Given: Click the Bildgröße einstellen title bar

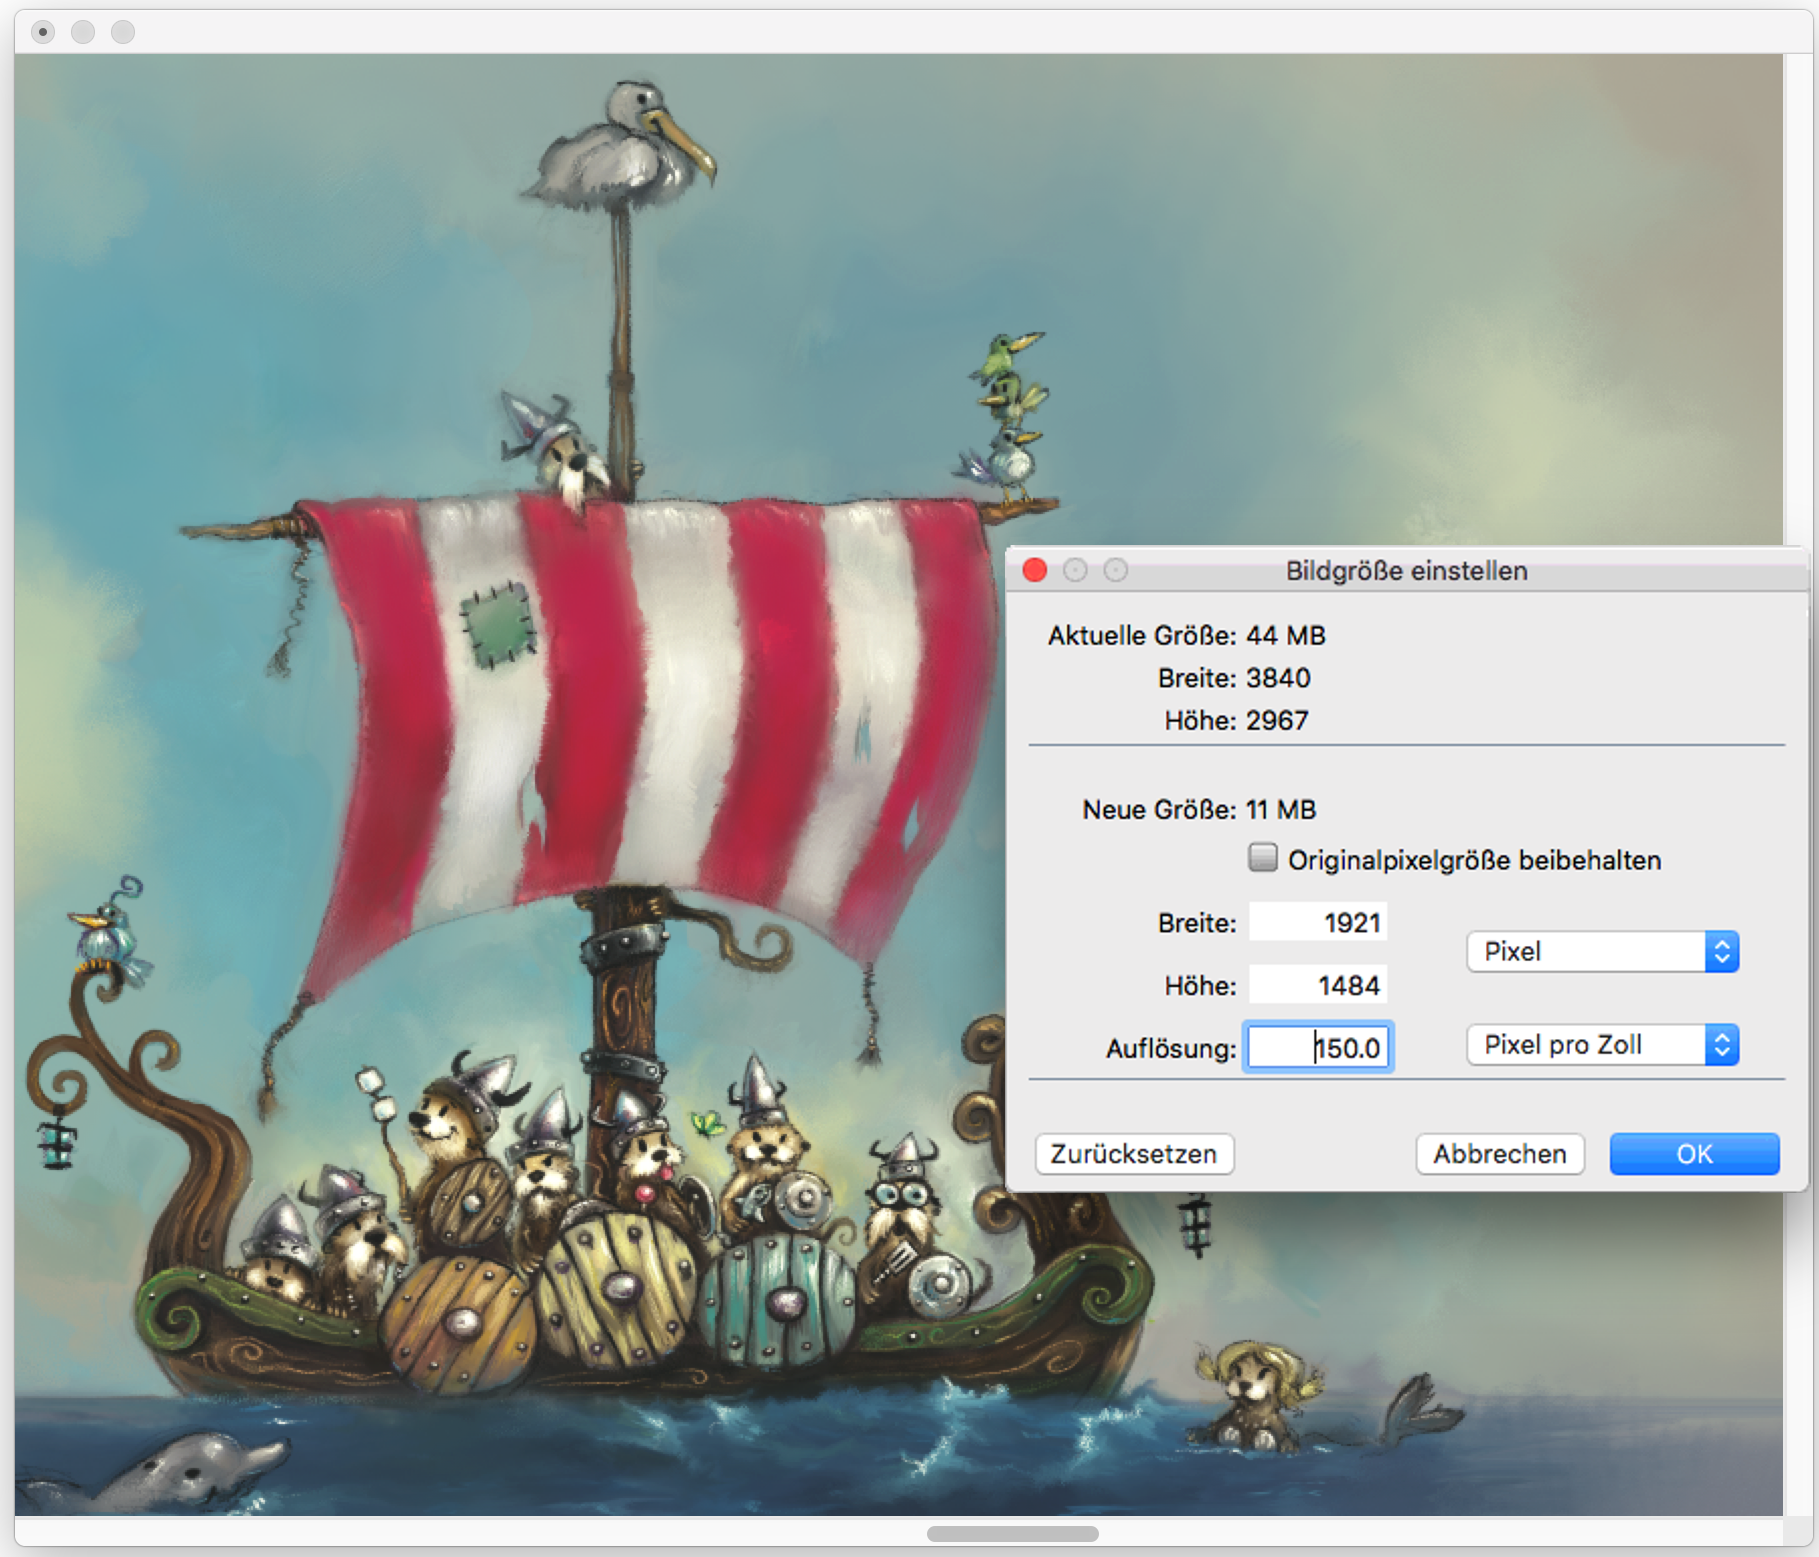Looking at the screenshot, I should [1406, 570].
